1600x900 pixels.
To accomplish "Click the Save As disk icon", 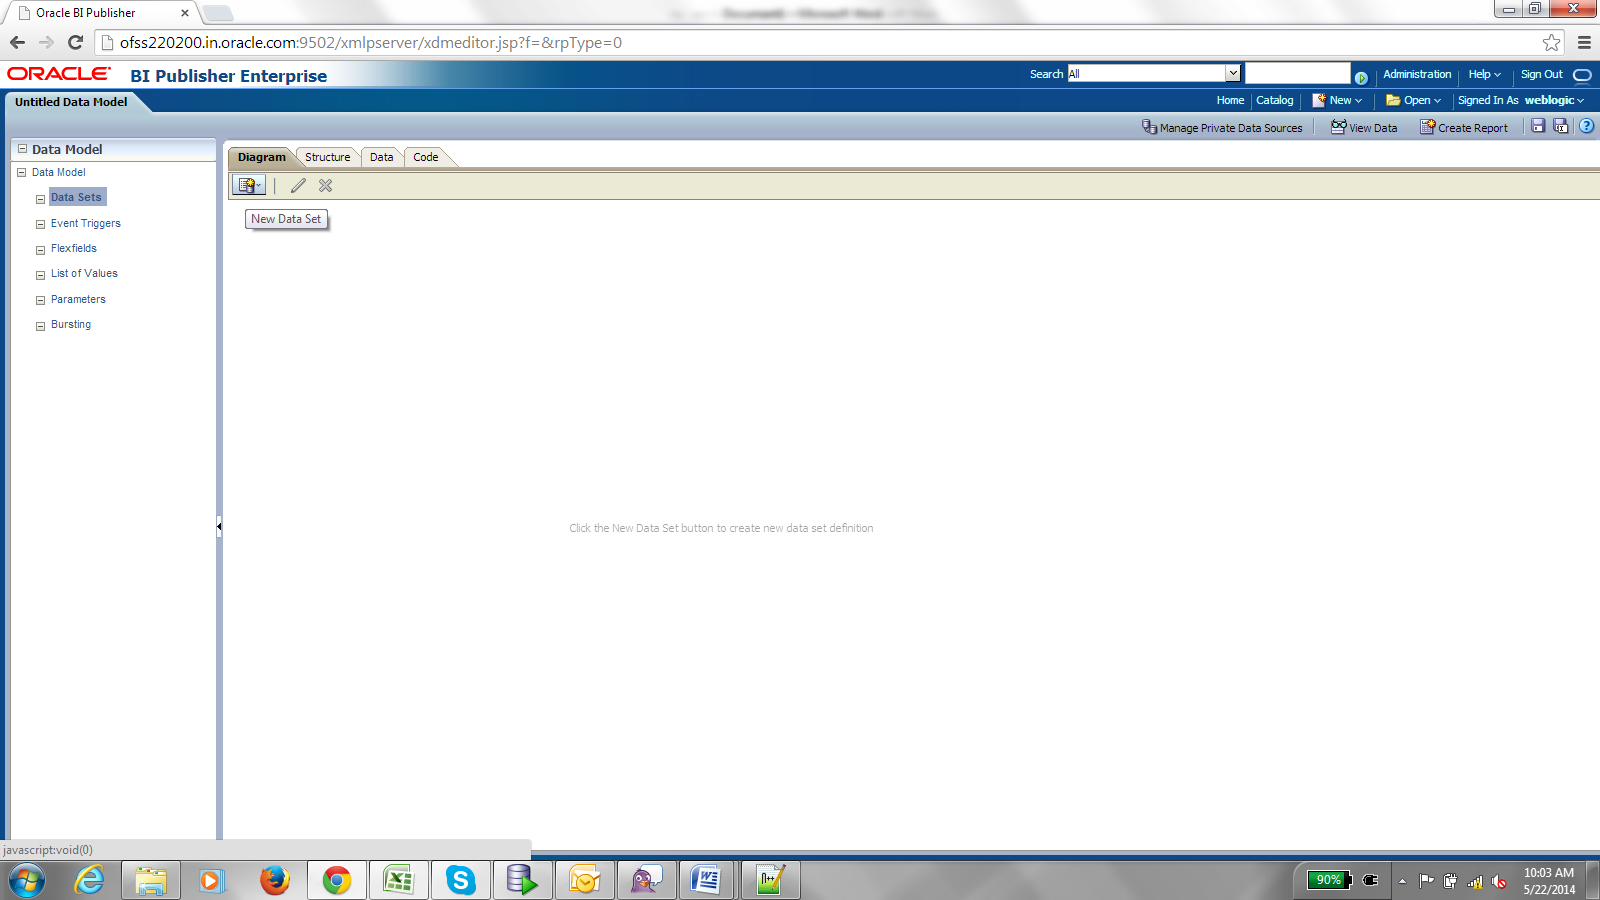I will click(1561, 126).
